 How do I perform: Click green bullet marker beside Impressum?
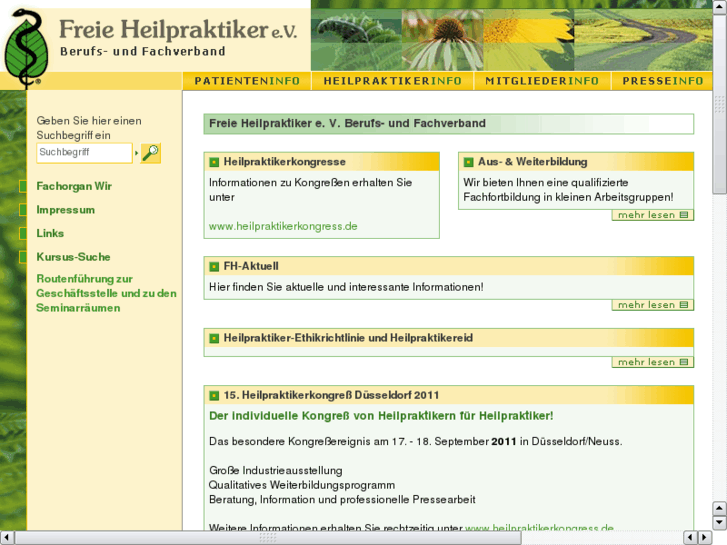pyautogui.click(x=23, y=210)
